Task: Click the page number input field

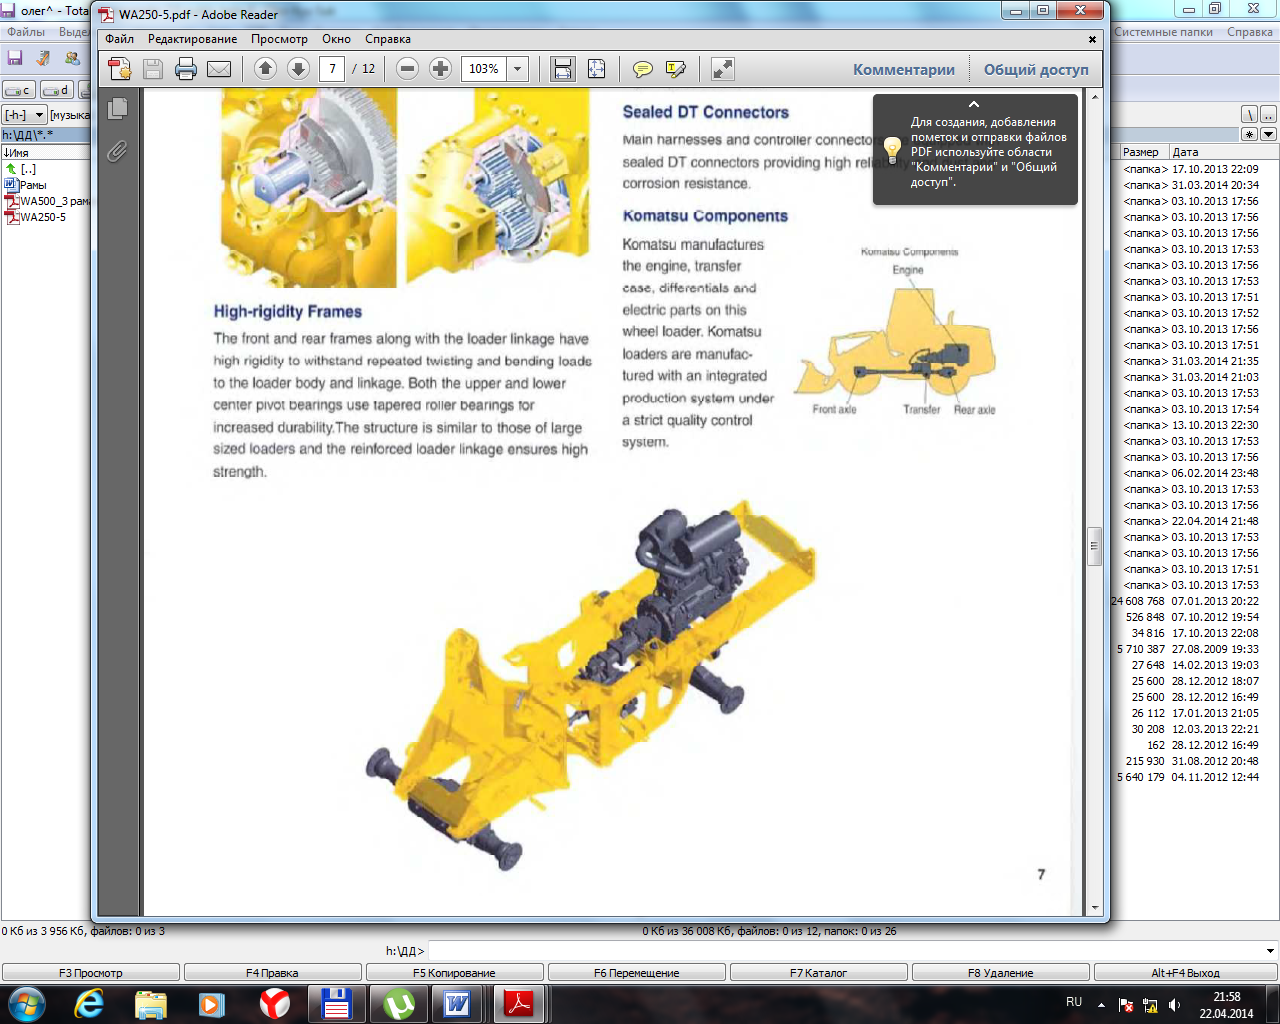Action: point(332,69)
